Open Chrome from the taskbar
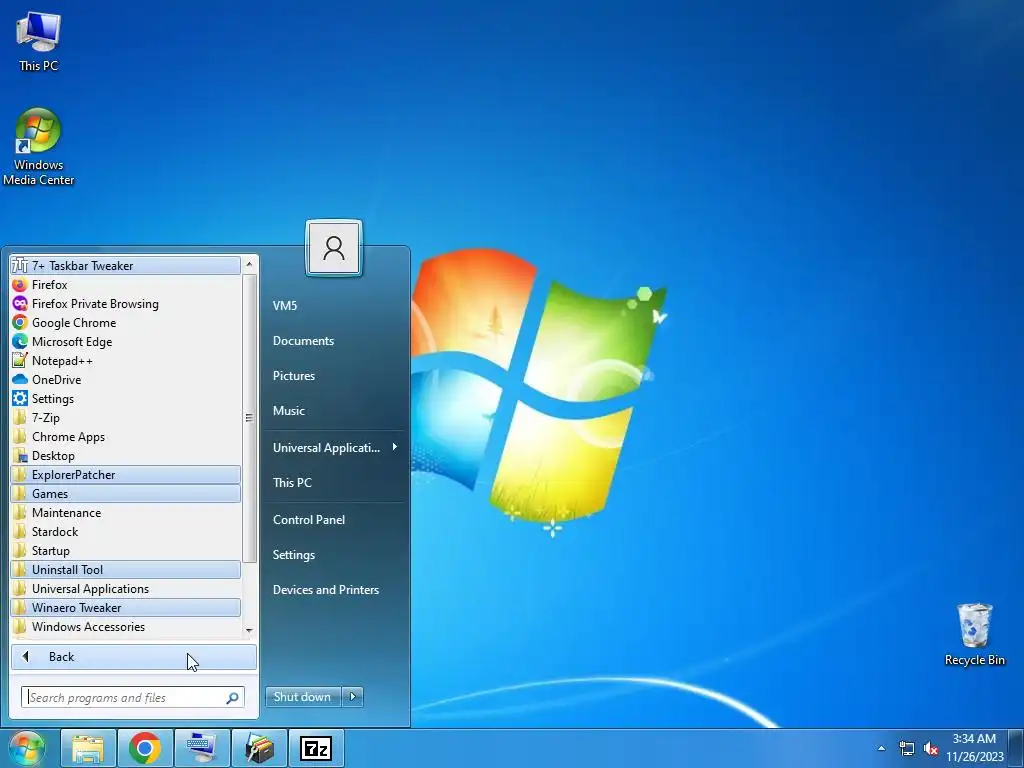The width and height of the screenshot is (1024, 768). 145,748
